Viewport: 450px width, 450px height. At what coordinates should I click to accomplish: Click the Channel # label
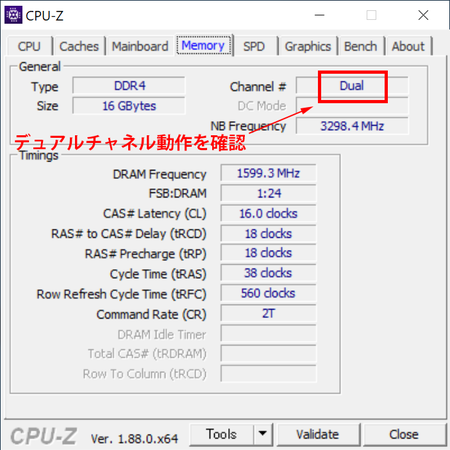click(x=258, y=87)
